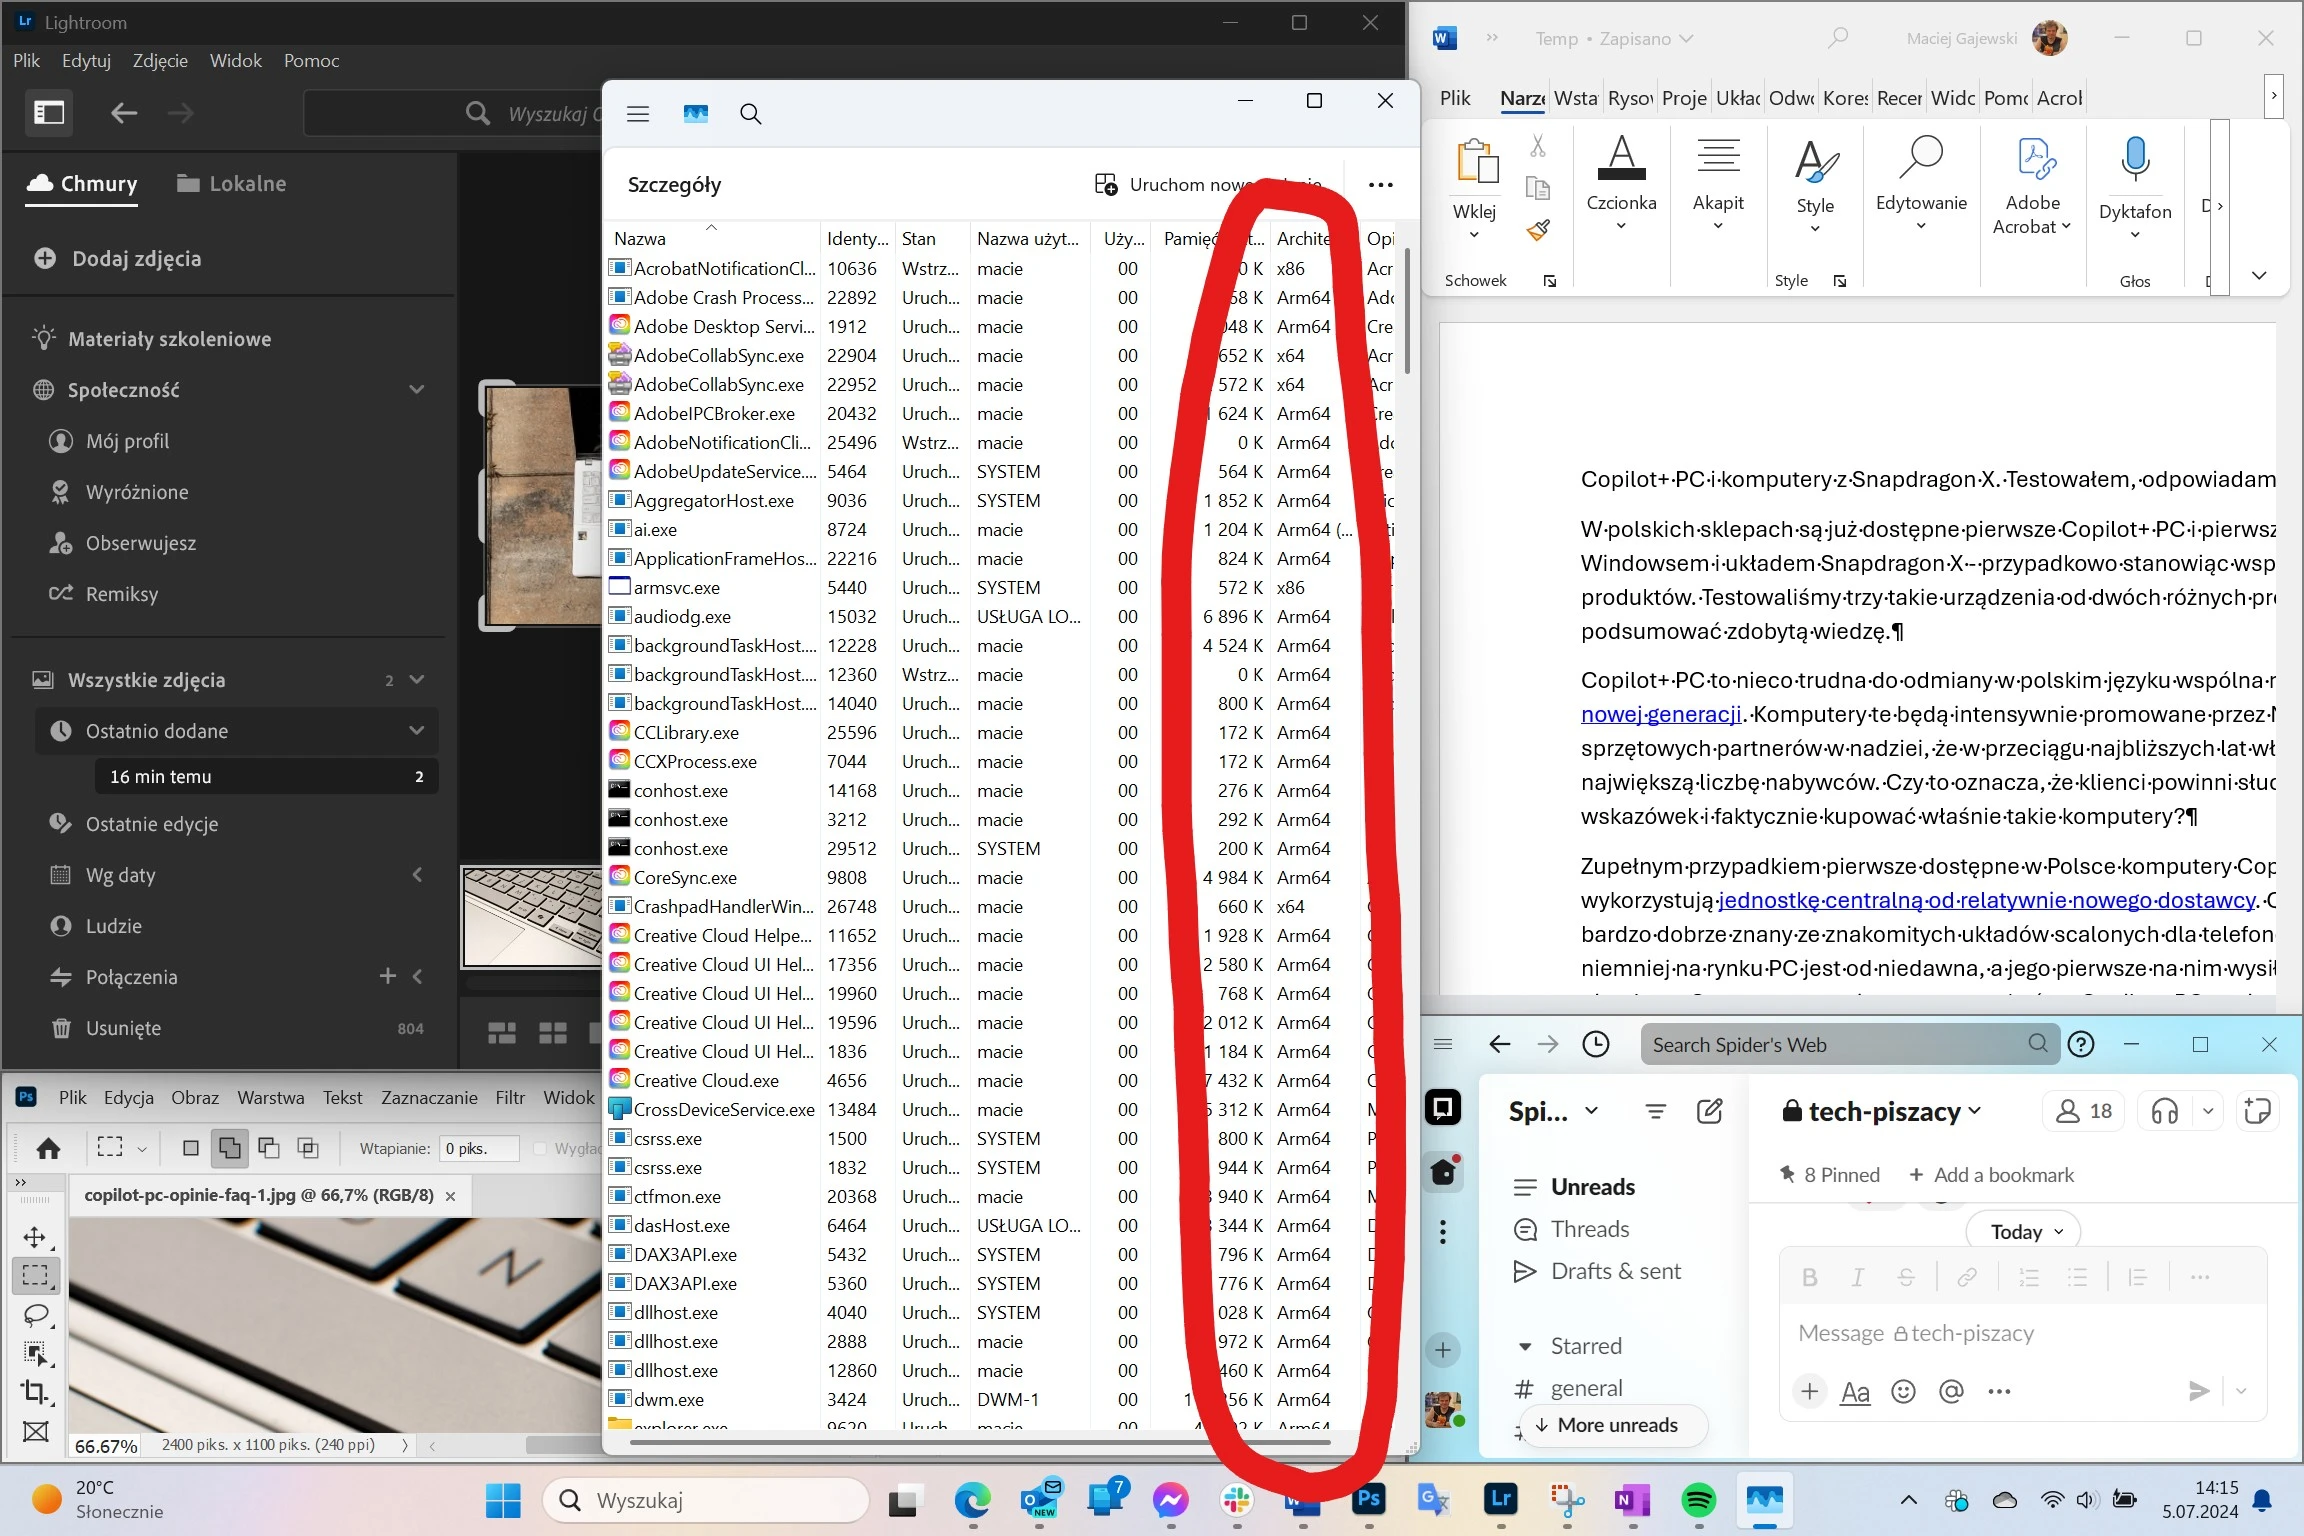Open Task Manager's hamburger navigation menu

coord(638,113)
